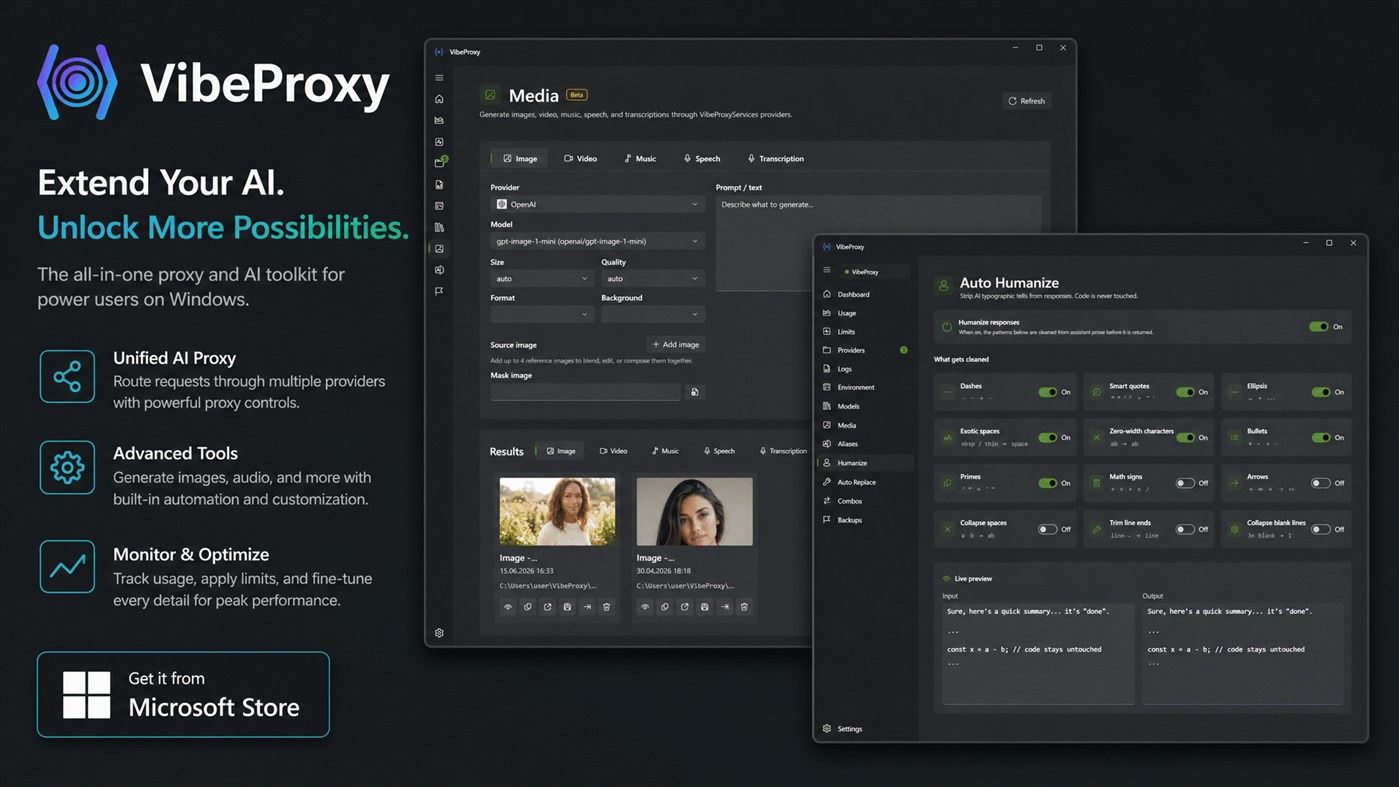Open Environment in the labeled sidebar
This screenshot has height=787, width=1399.
click(865, 387)
